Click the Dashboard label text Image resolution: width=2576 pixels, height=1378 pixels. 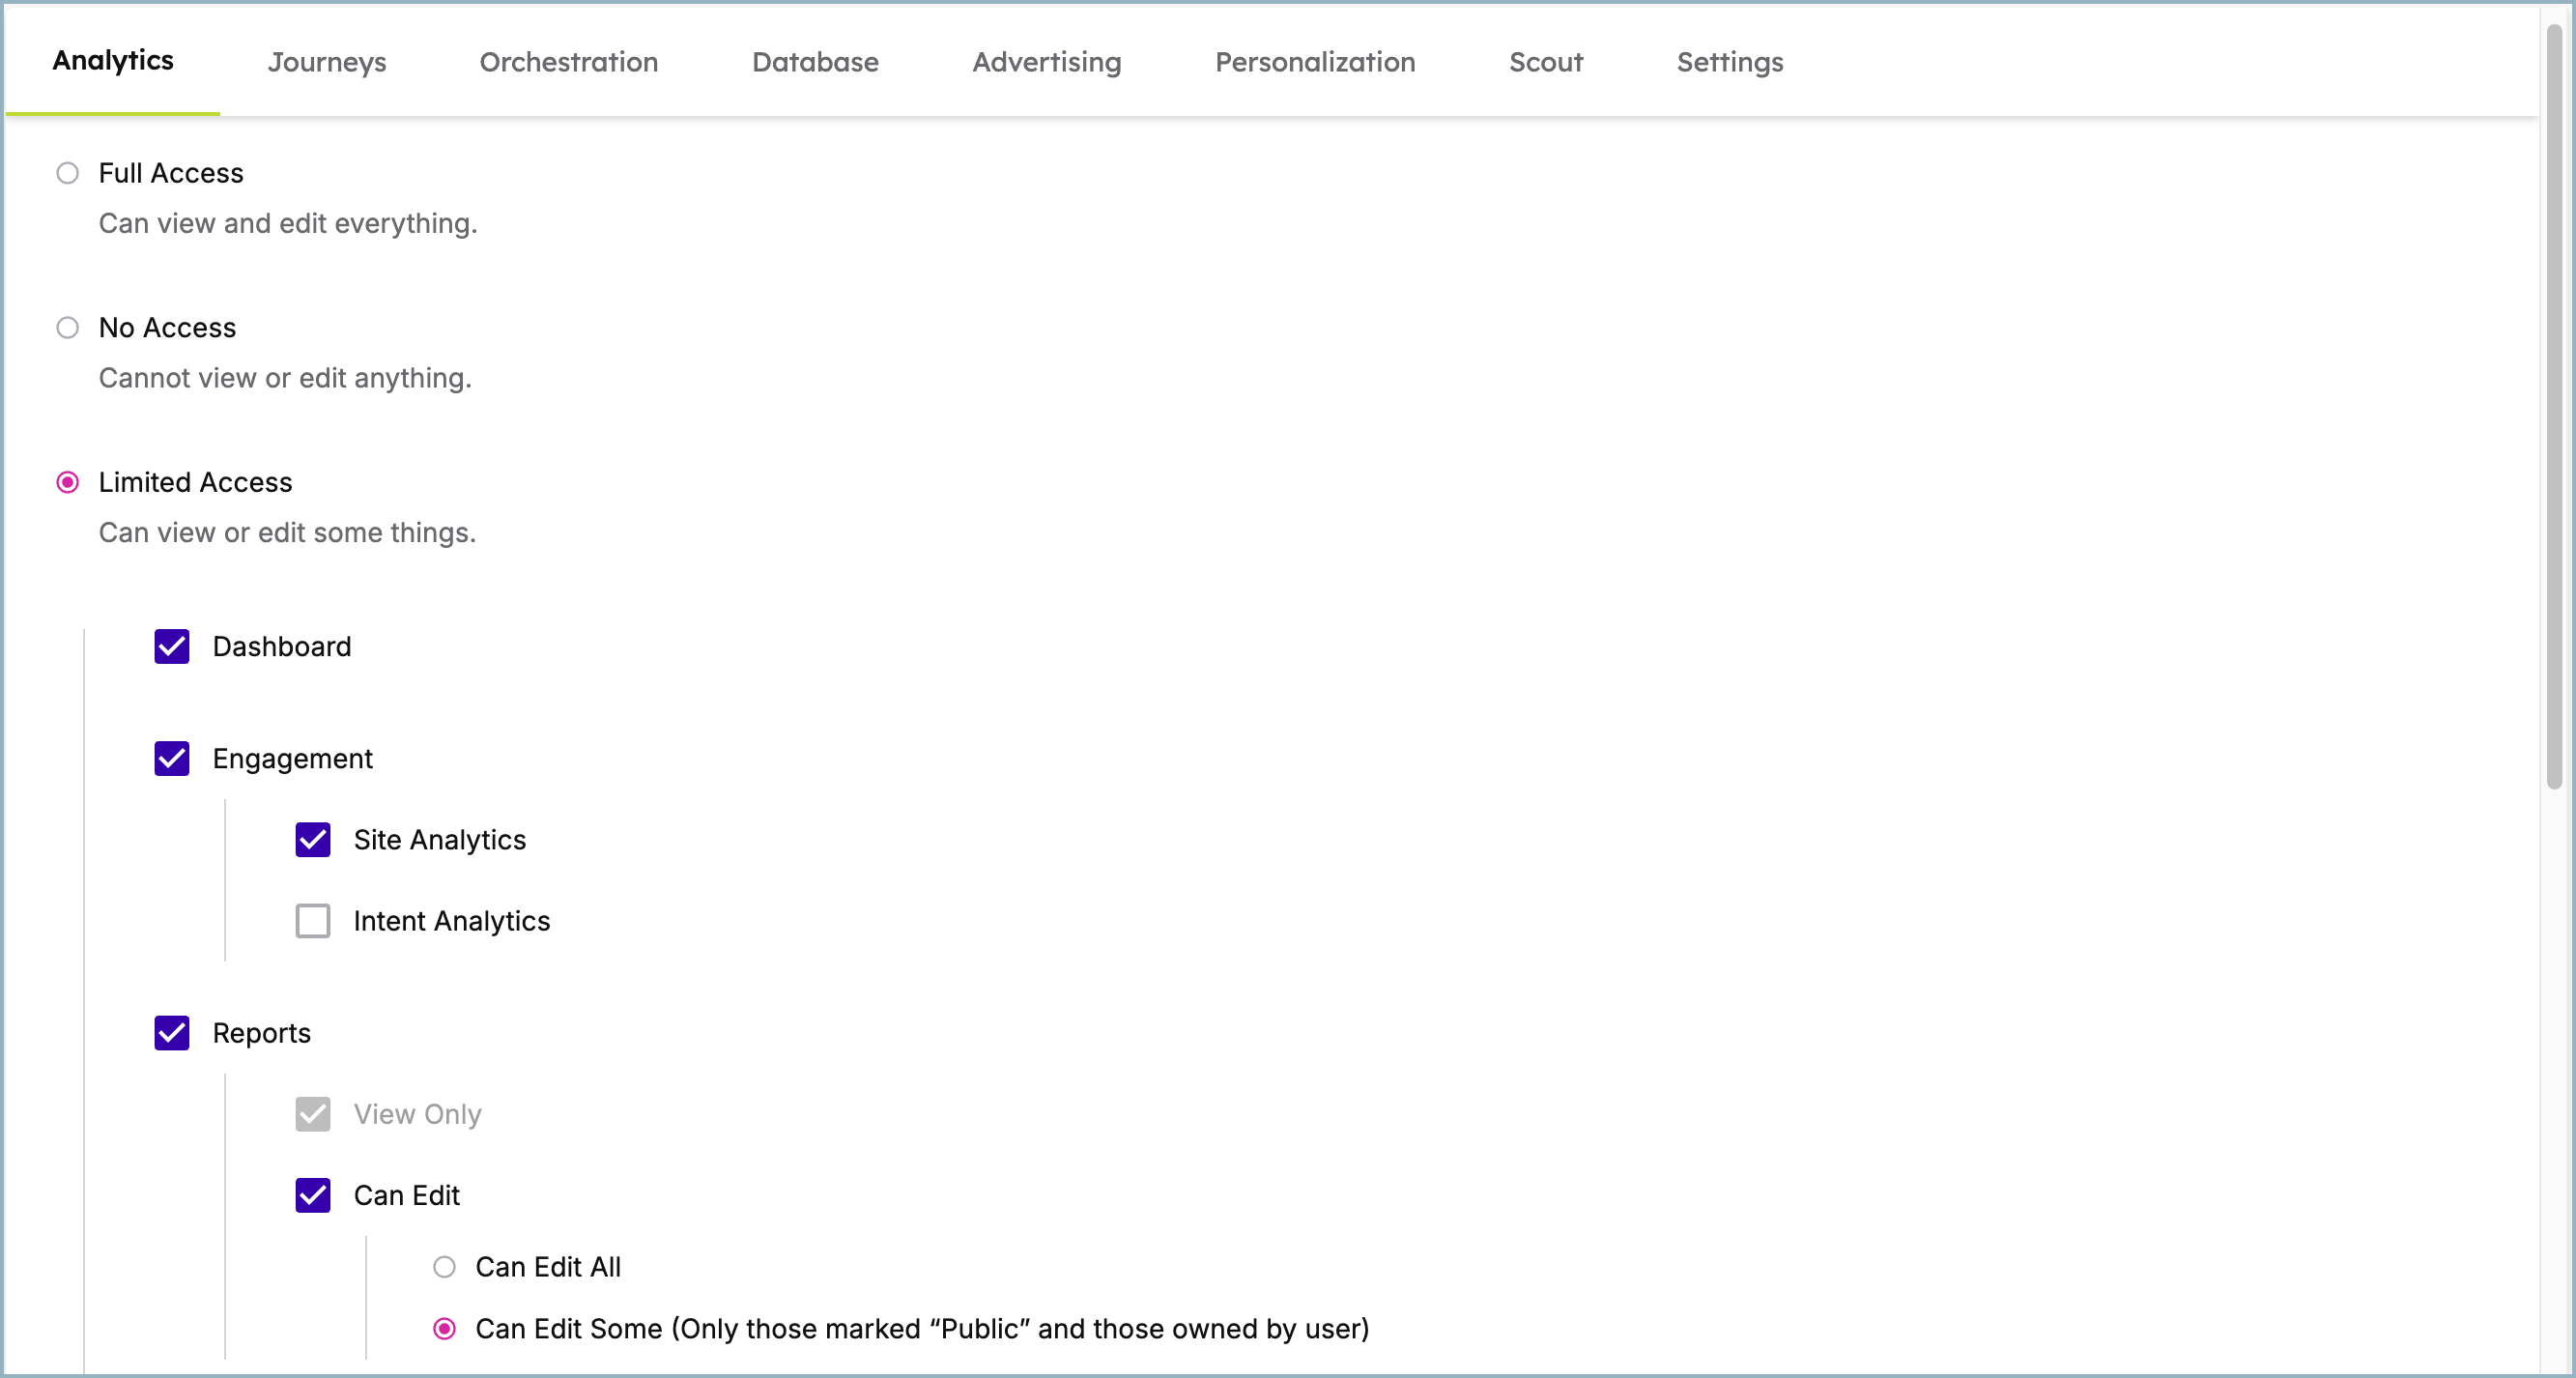point(282,647)
